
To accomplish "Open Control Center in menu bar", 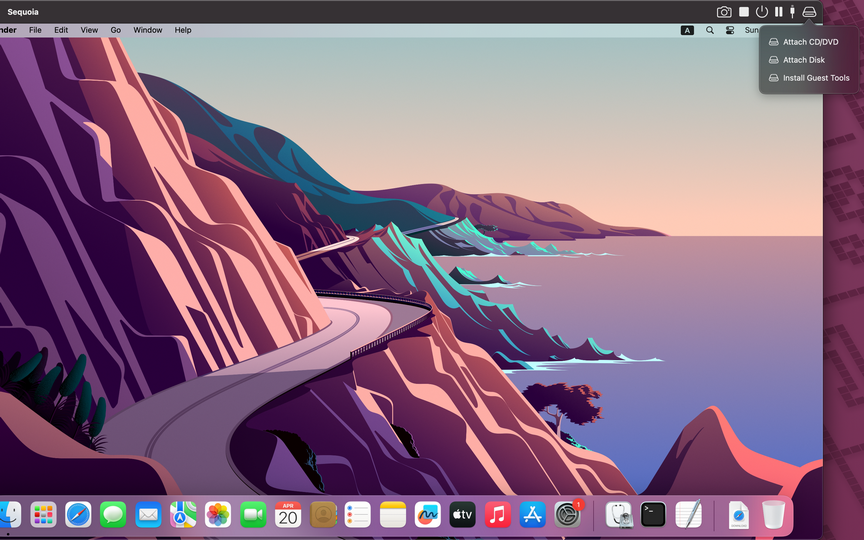I will [730, 30].
